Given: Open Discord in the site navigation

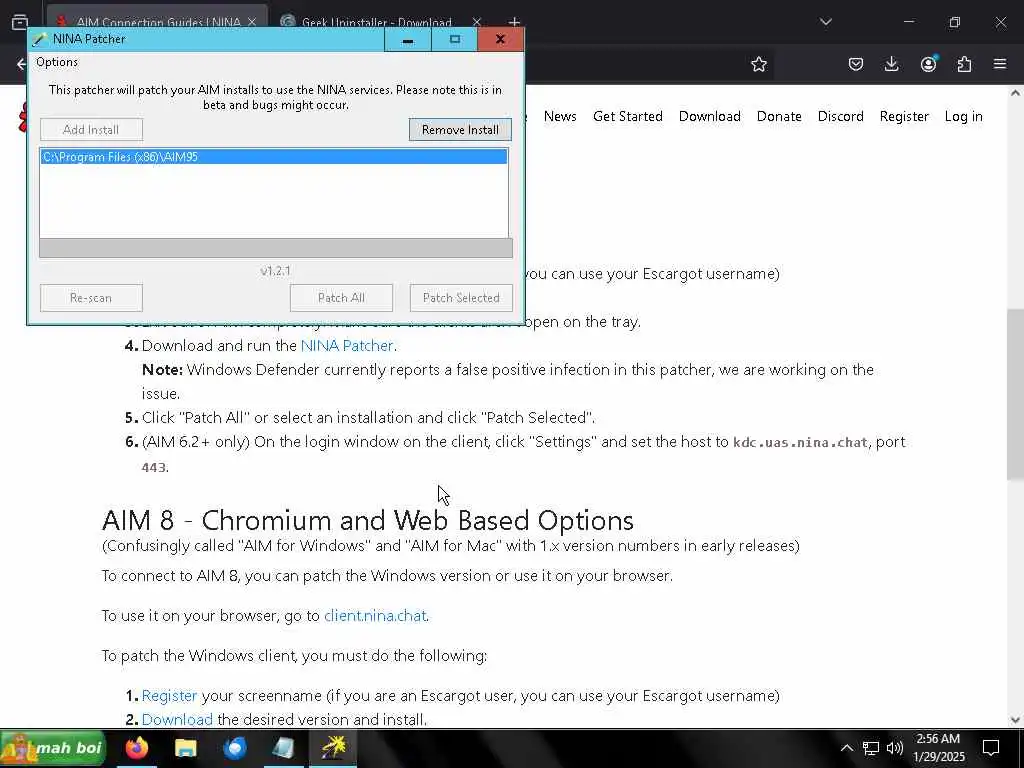Looking at the screenshot, I should (840, 116).
